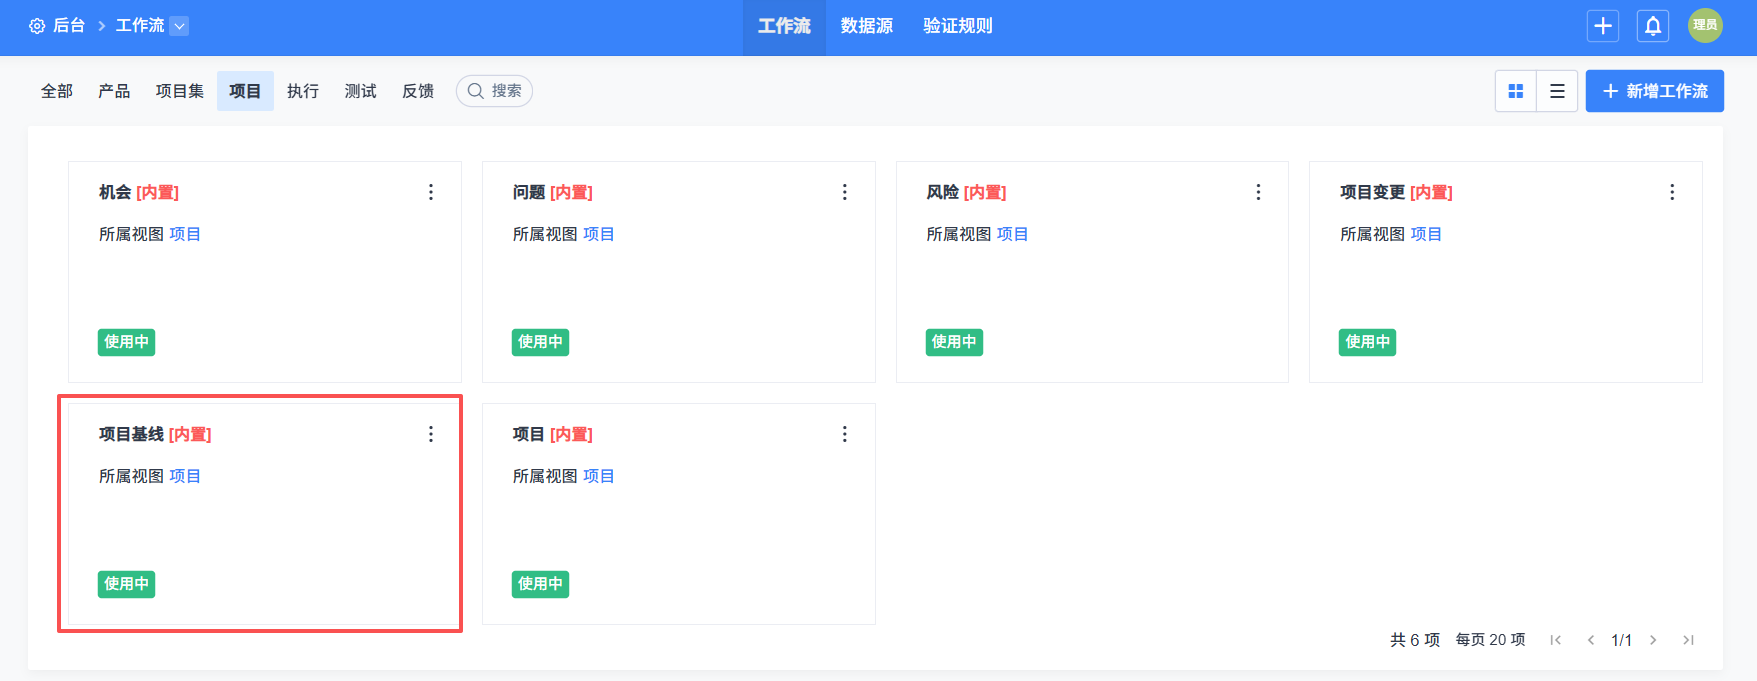Open the more menu on 机会 card
This screenshot has width=1757, height=681.
431,192
